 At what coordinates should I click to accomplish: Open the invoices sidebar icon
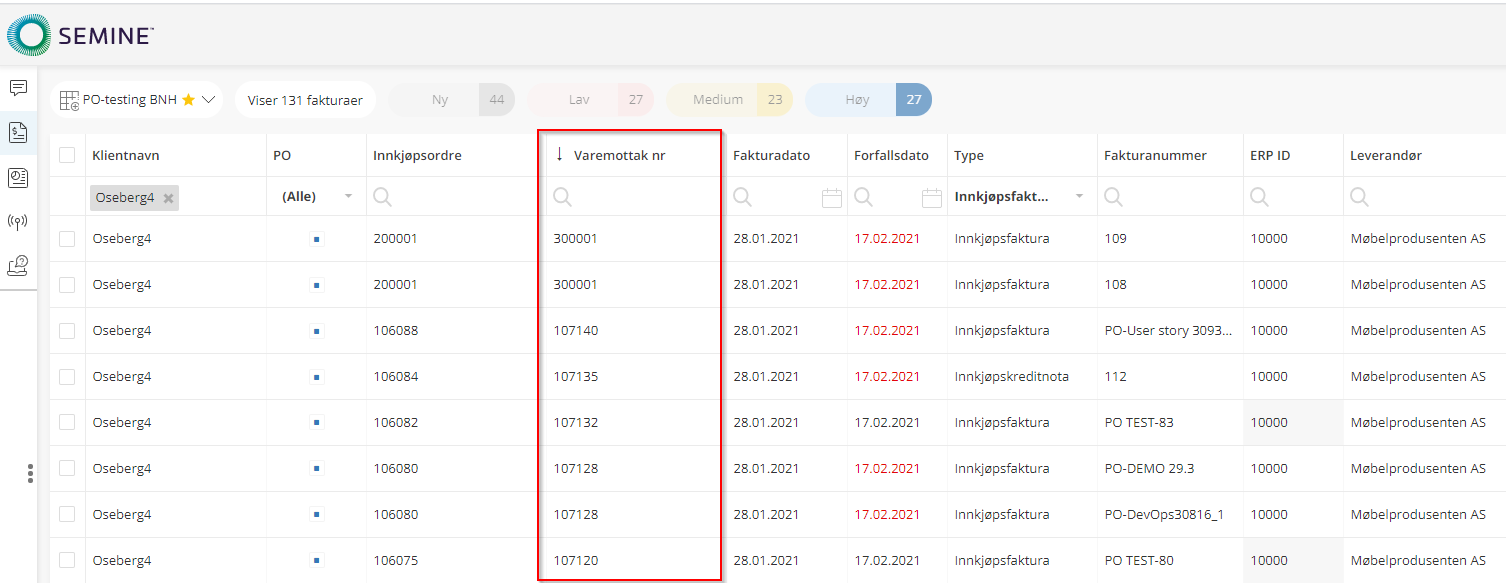pos(18,133)
